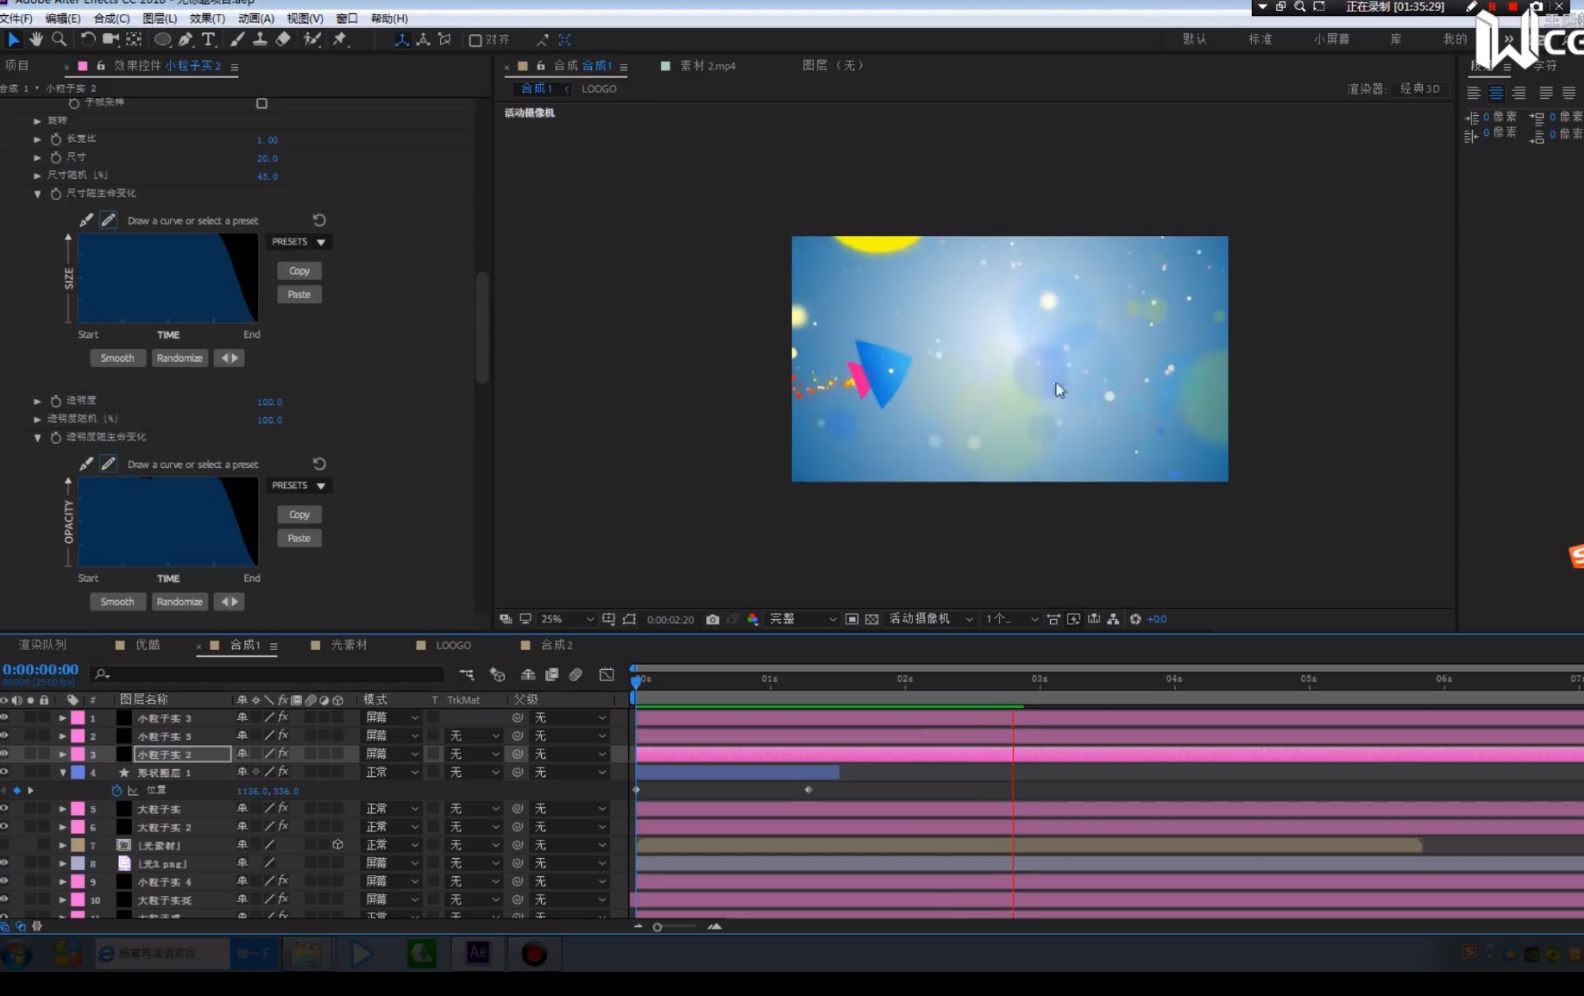Open the 25% magnification dropdown

567,619
